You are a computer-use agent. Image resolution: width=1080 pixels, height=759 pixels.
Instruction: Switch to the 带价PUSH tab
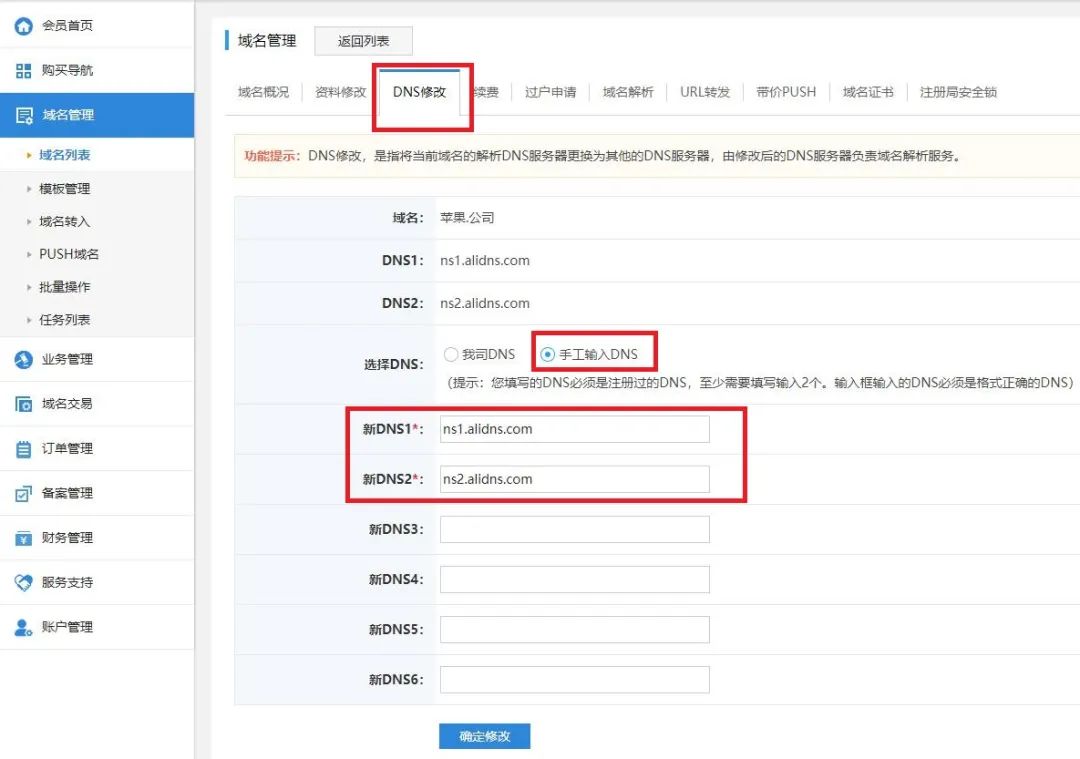click(x=787, y=91)
